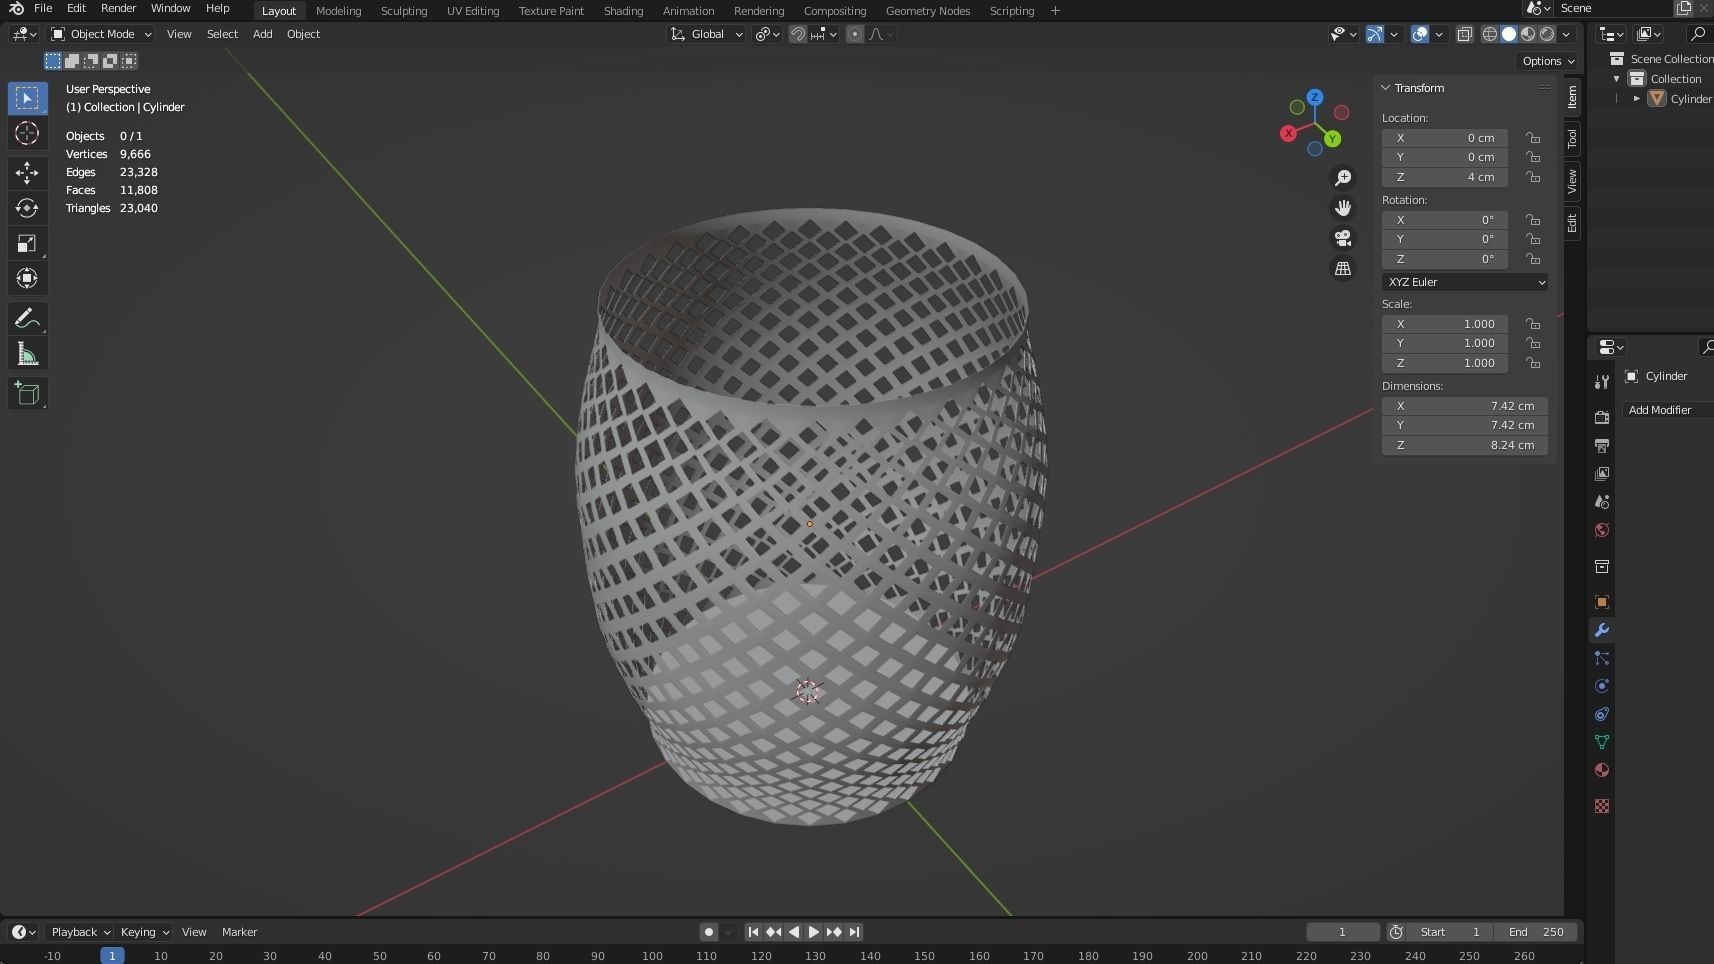This screenshot has width=1714, height=964.
Task: Open the Material properties tab icon
Action: (1602, 770)
